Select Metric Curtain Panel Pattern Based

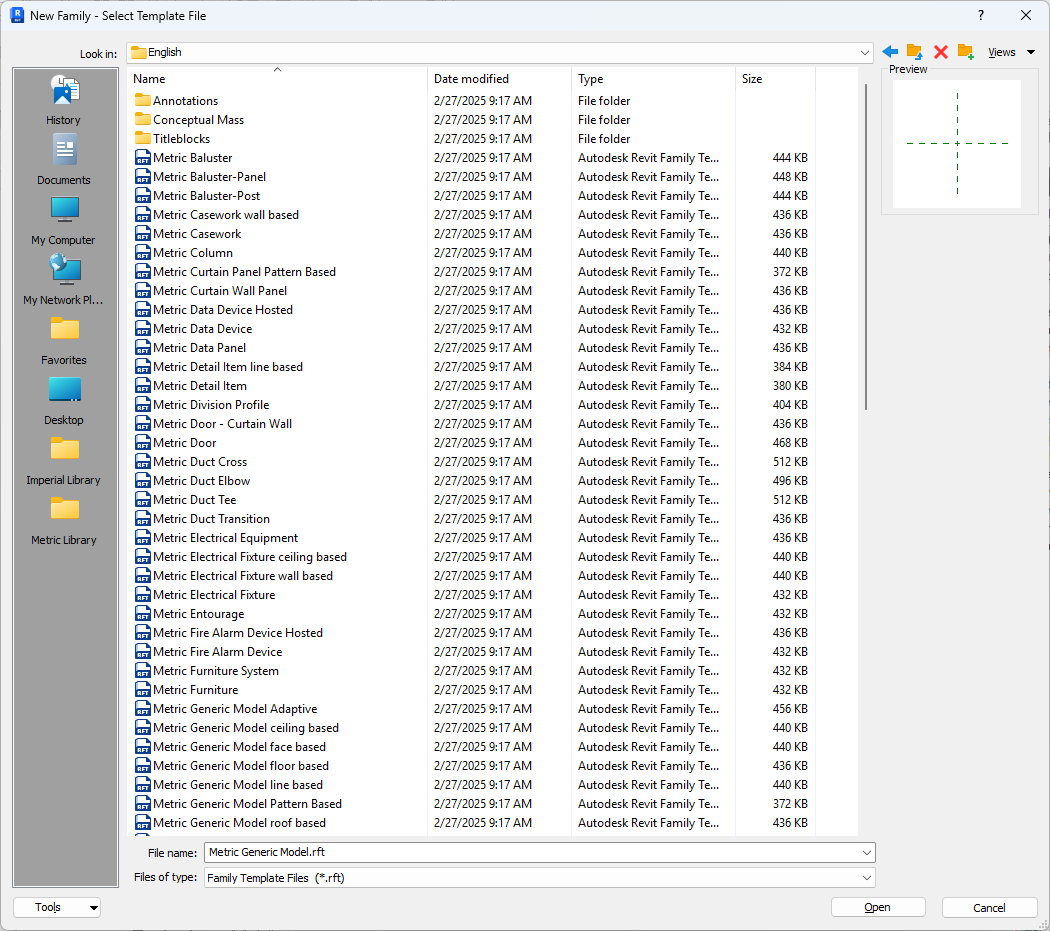coord(244,272)
